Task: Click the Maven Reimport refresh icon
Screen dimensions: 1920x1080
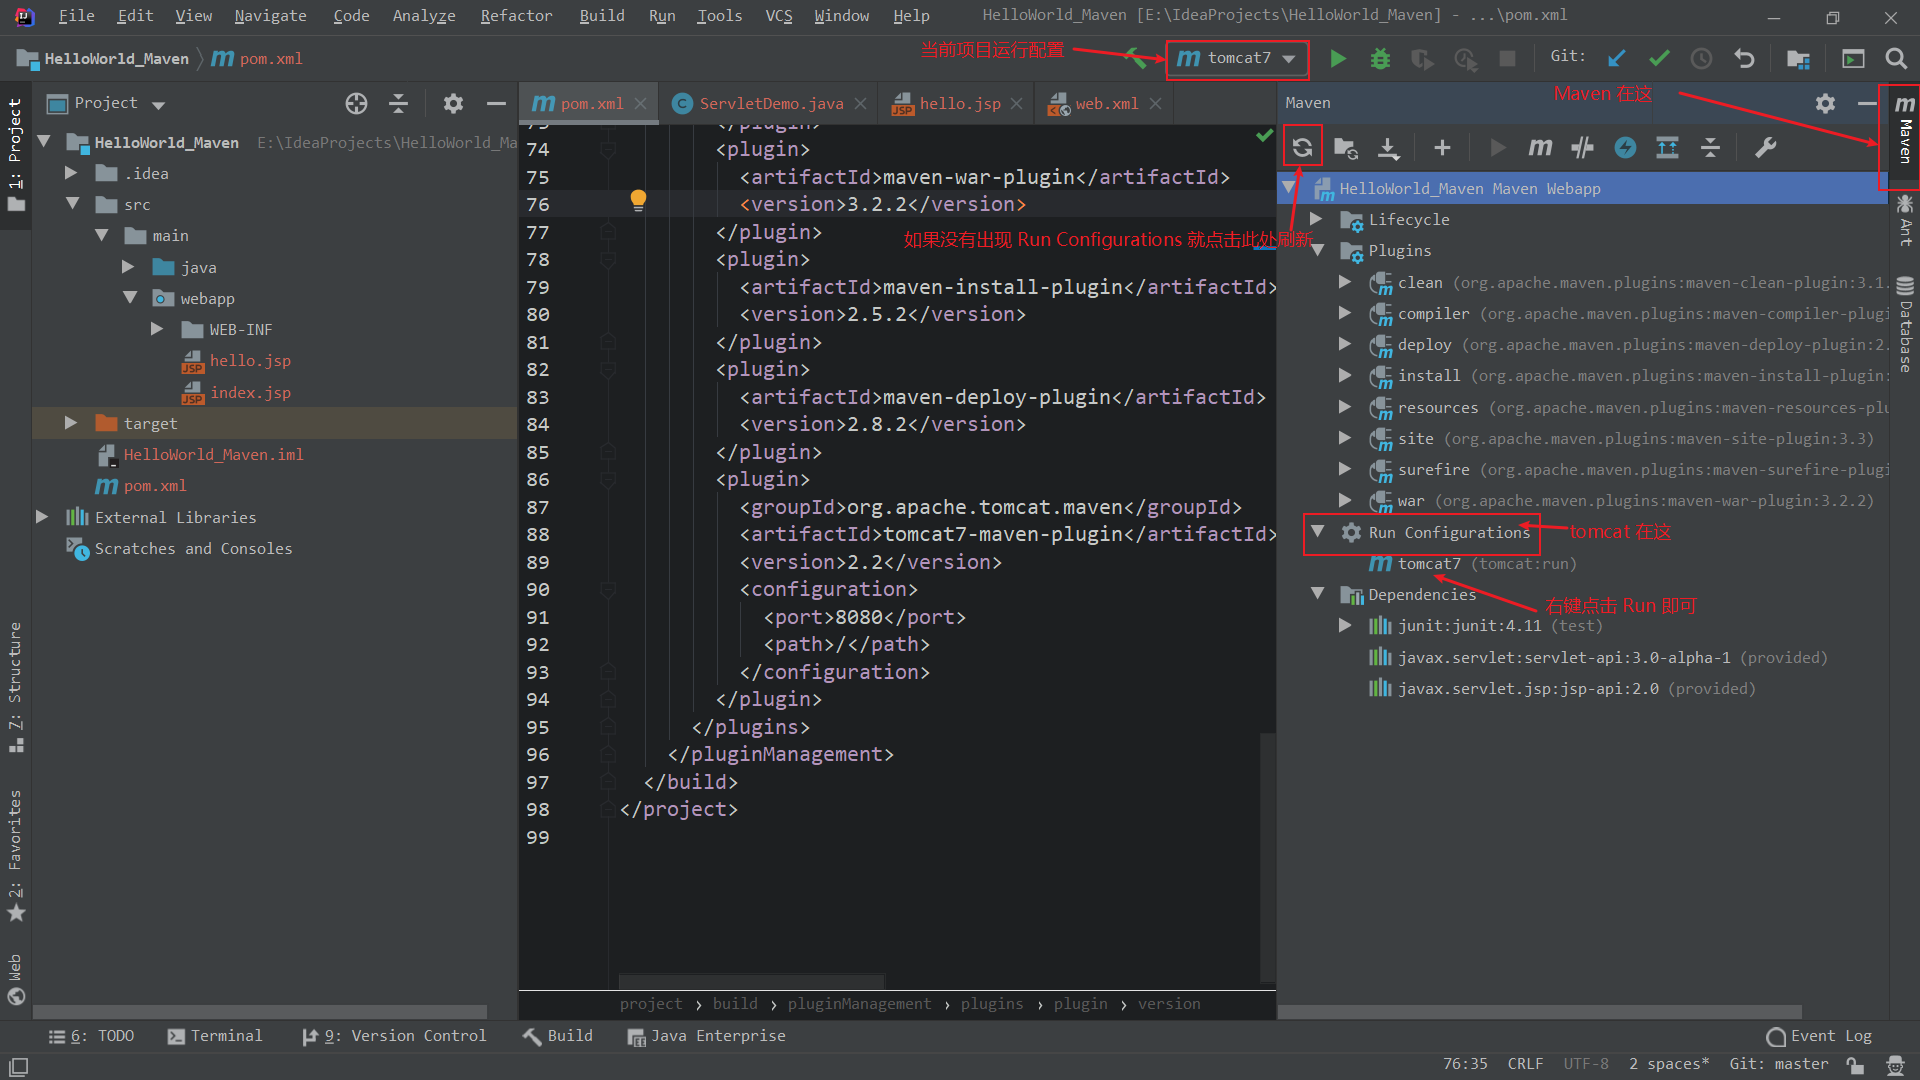Action: coord(1302,148)
